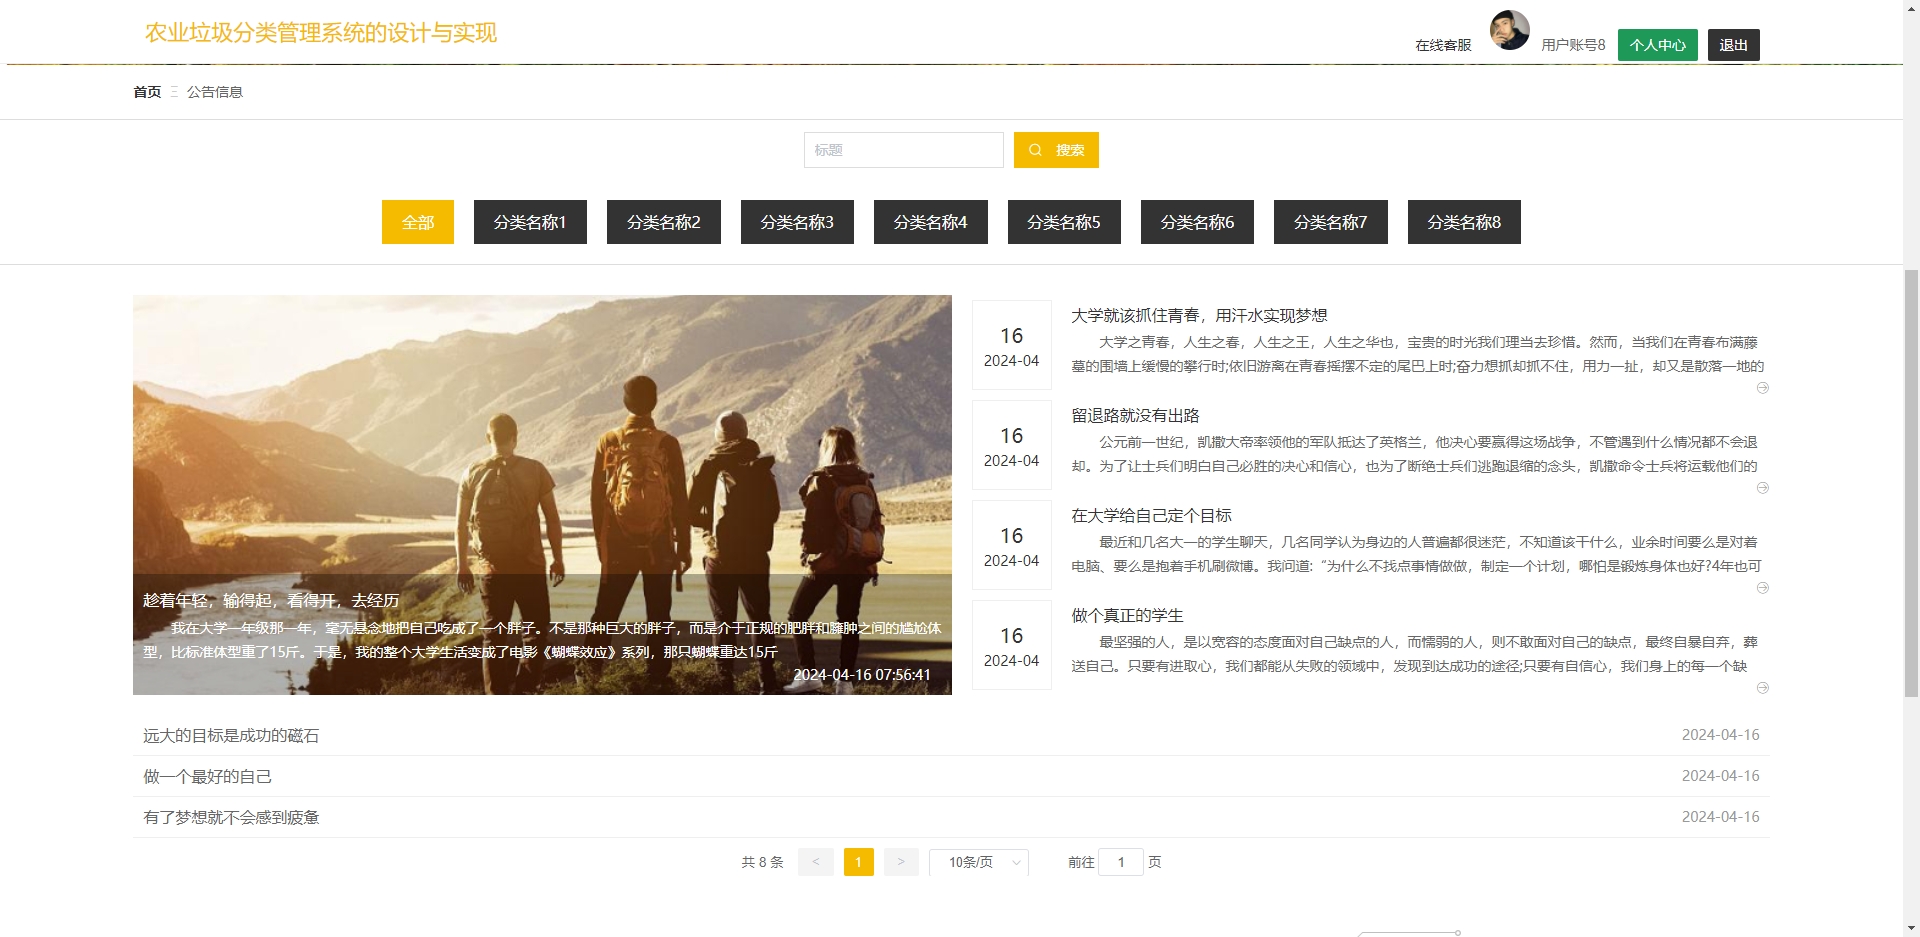
Task: Go to next page with right arrow
Action: [900, 862]
